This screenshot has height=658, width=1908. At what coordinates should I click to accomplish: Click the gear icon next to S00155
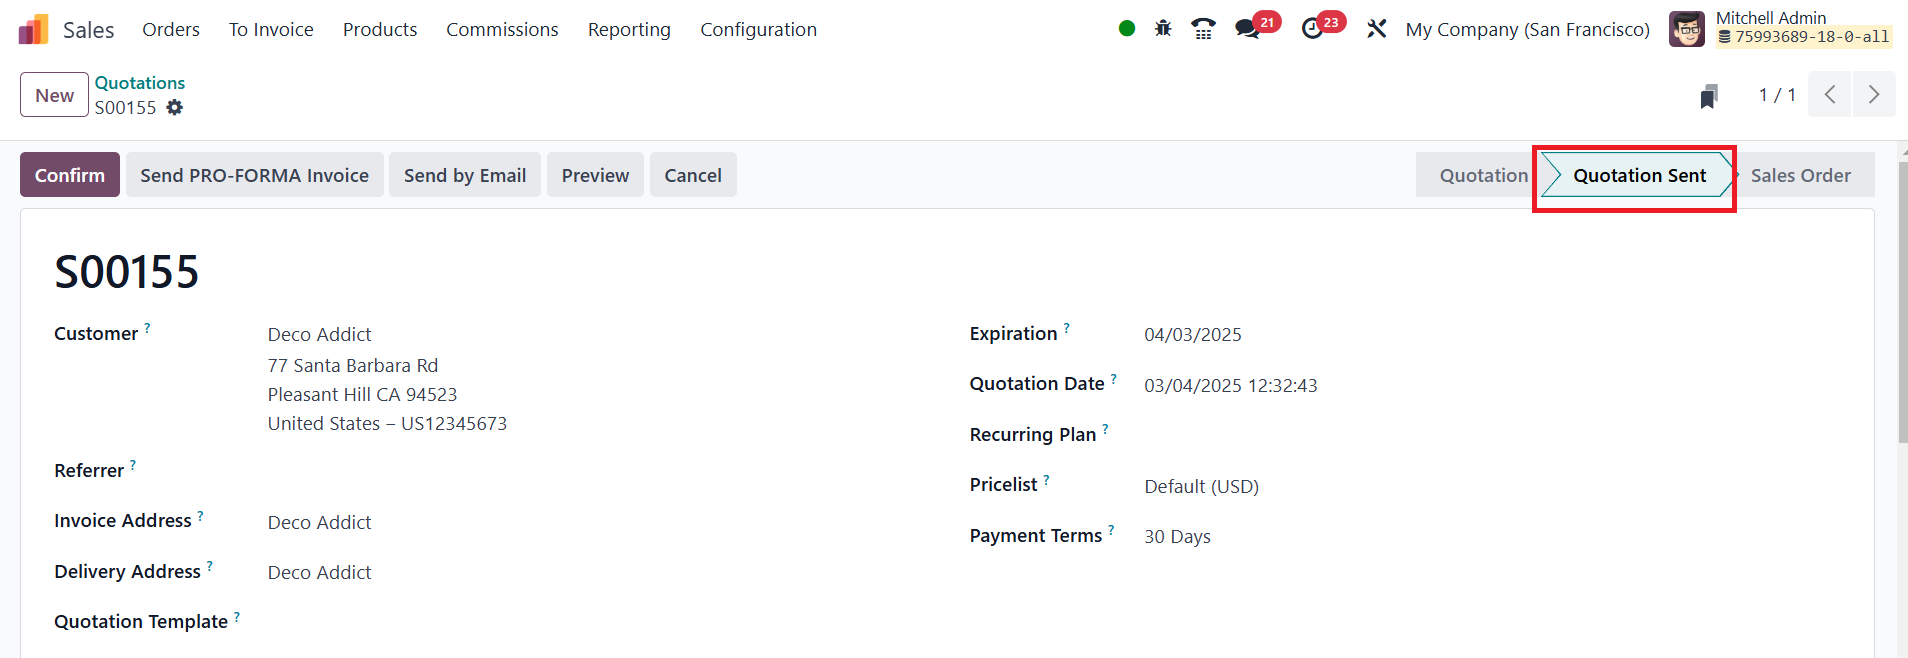click(175, 107)
